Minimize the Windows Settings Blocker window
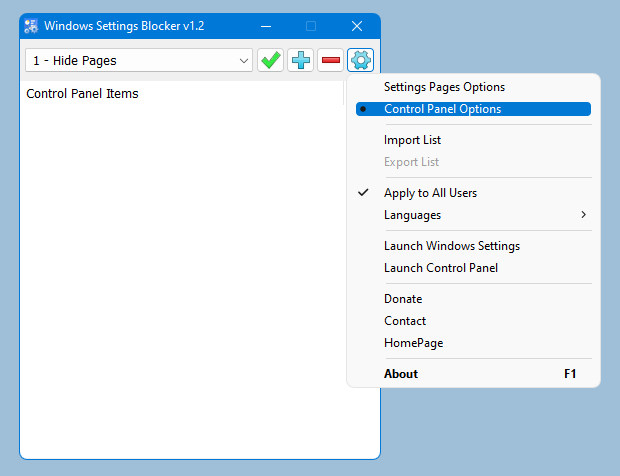 pos(265,26)
